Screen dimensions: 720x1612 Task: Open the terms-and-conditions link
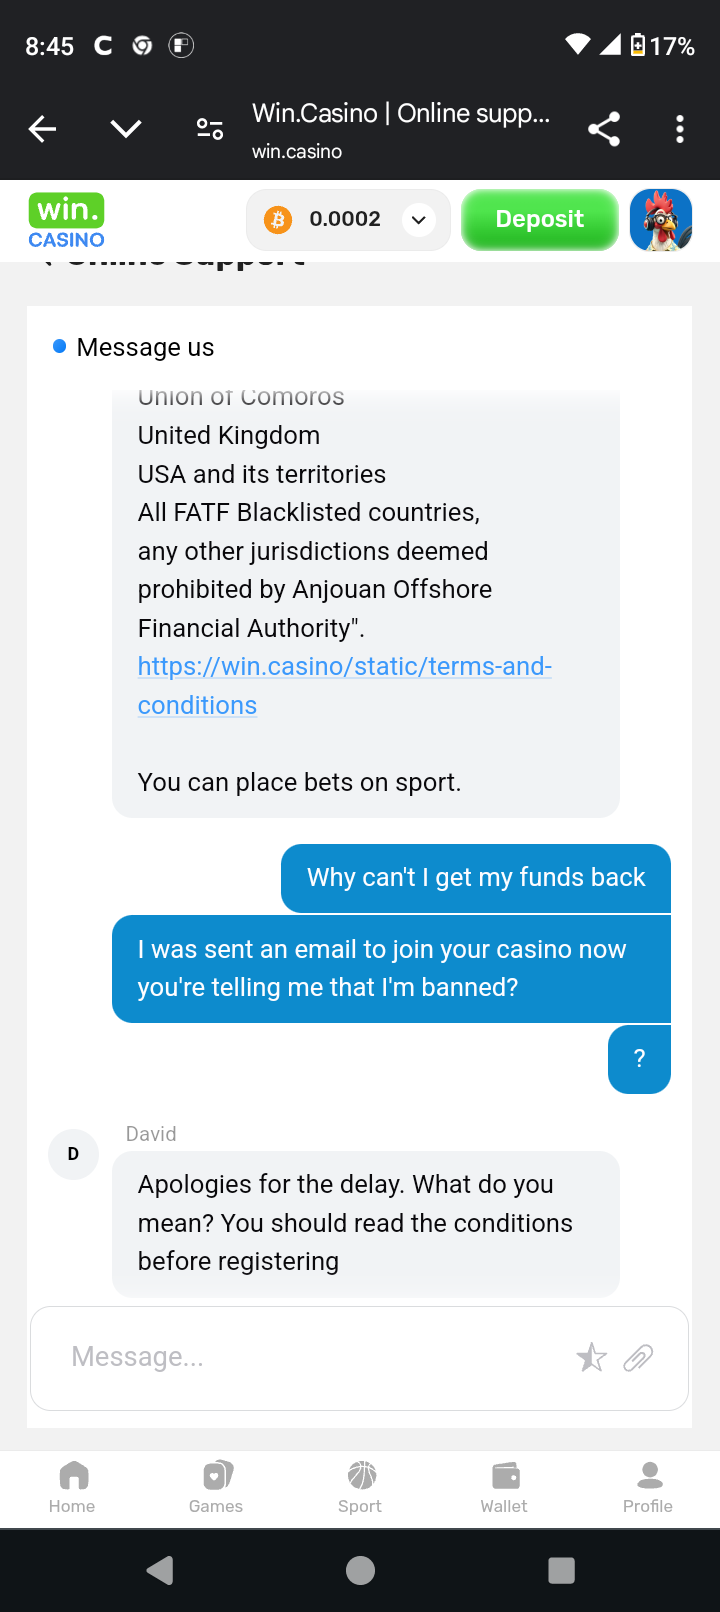tap(344, 667)
